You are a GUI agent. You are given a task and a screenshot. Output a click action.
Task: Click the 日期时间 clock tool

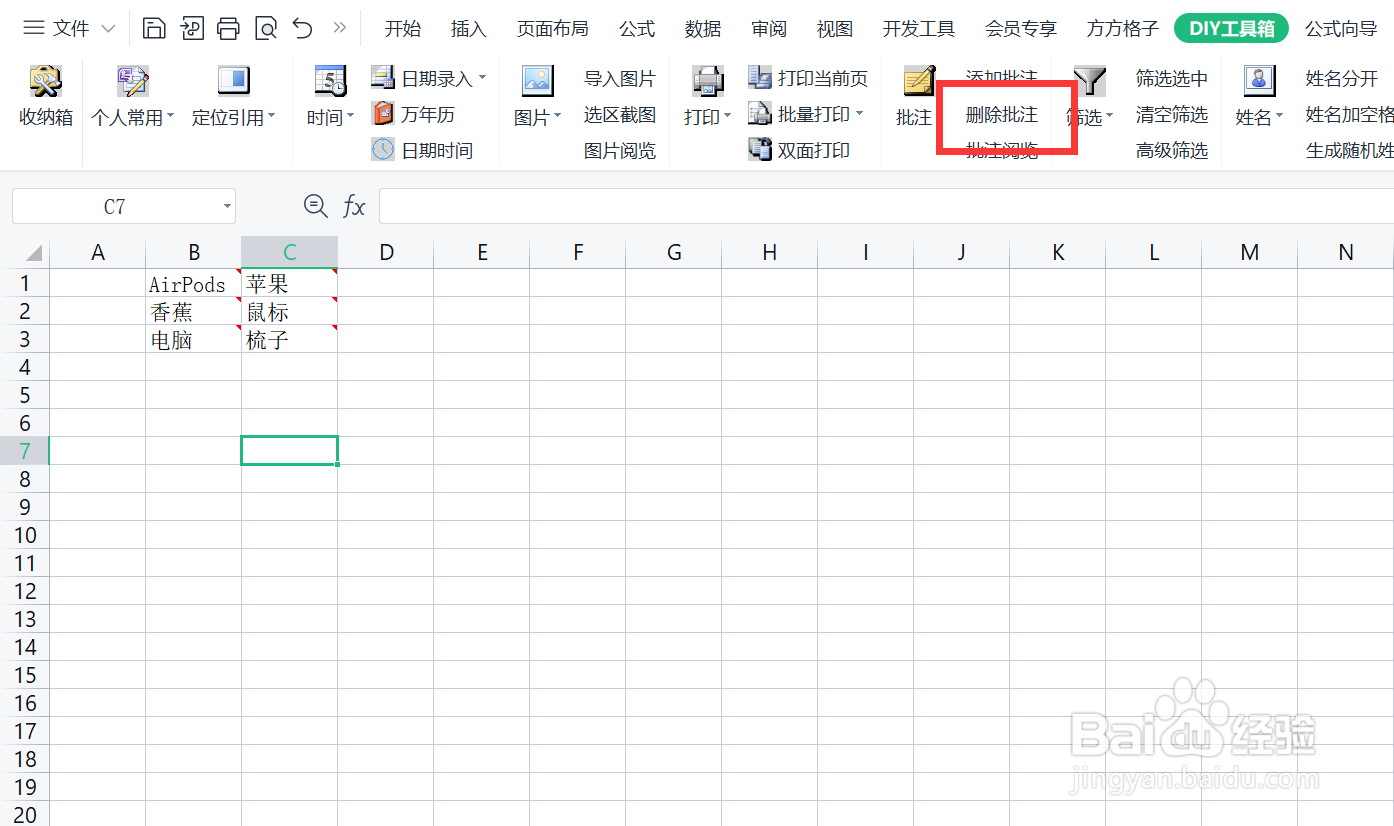point(422,150)
